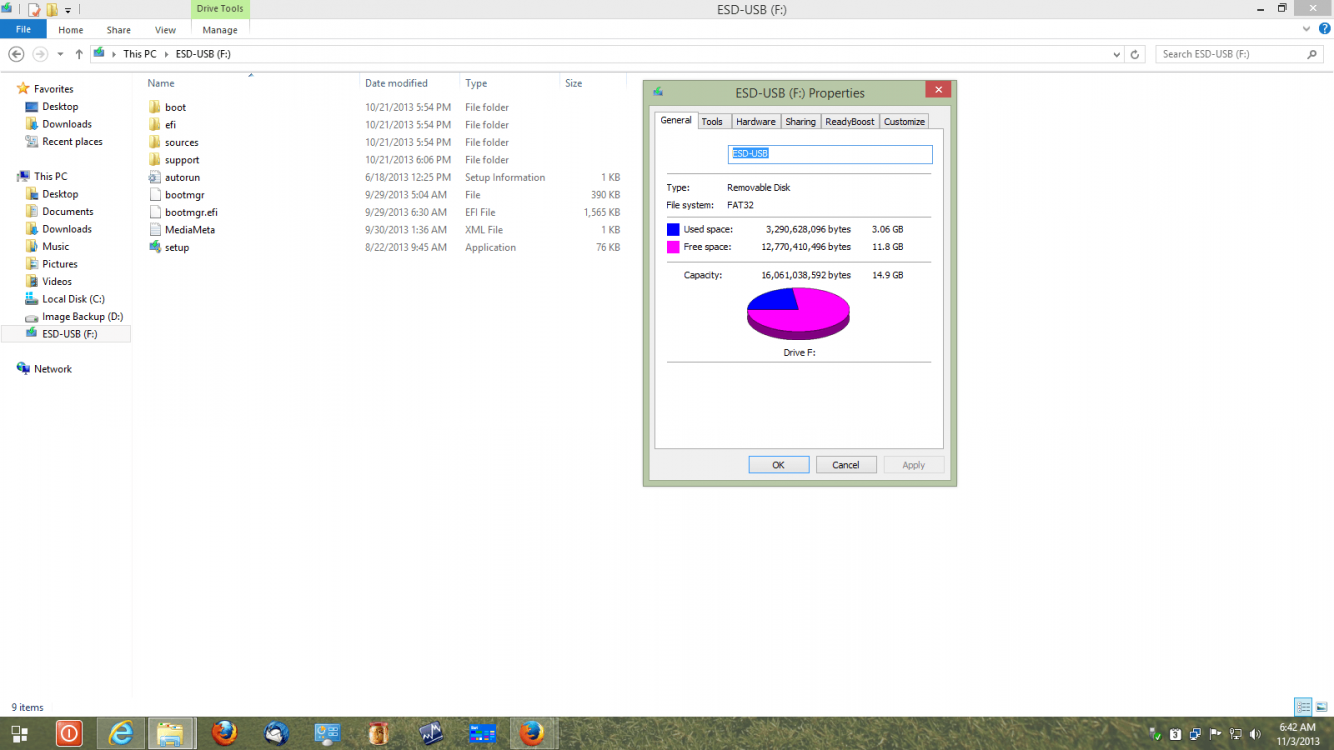
Task: Select This PC in navigation pane
Action: click(50, 176)
